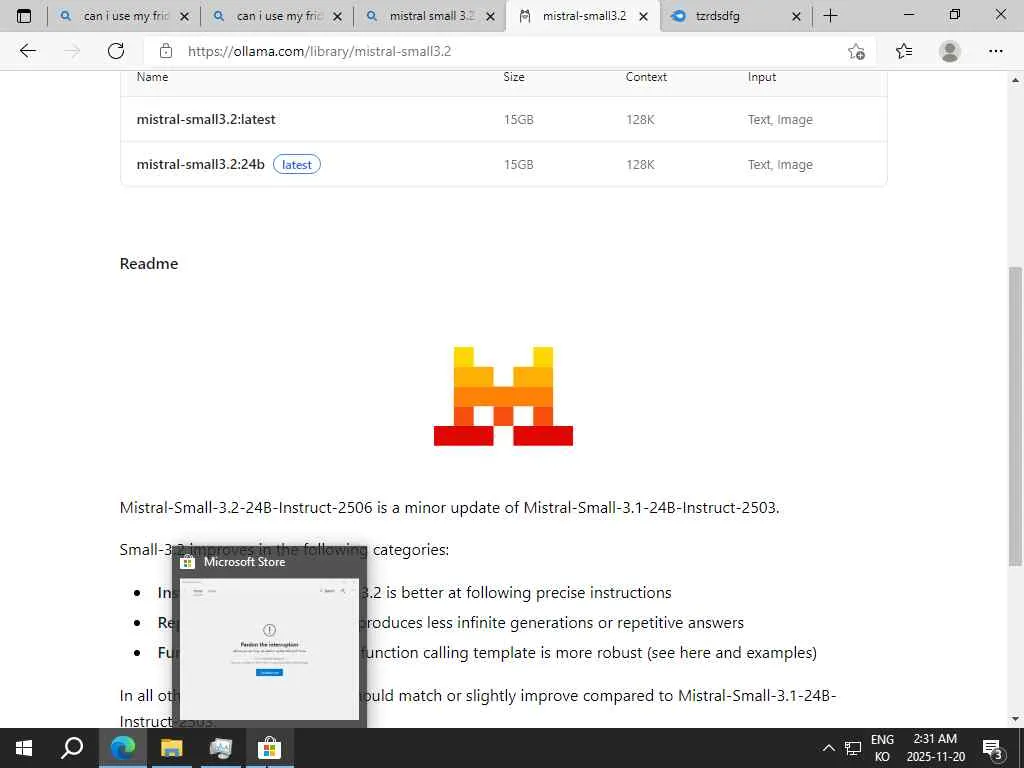Viewport: 1024px width, 768px height.
Task: Open Windows taskbar search
Action: click(x=72, y=748)
